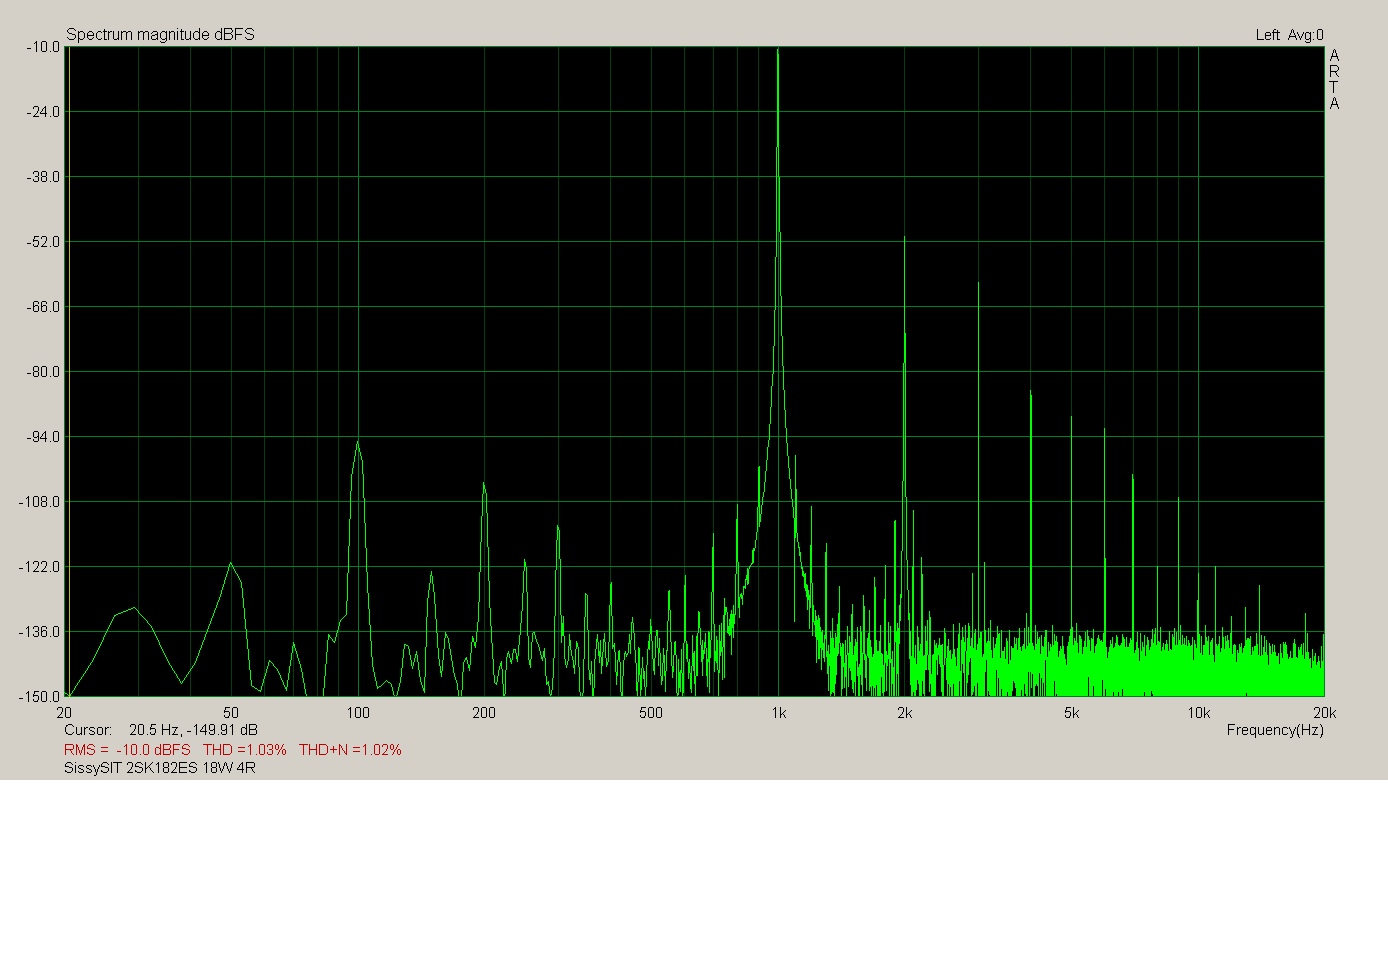1388x960 pixels.
Task: Click the 500 Hz x-axis label
Action: click(651, 713)
